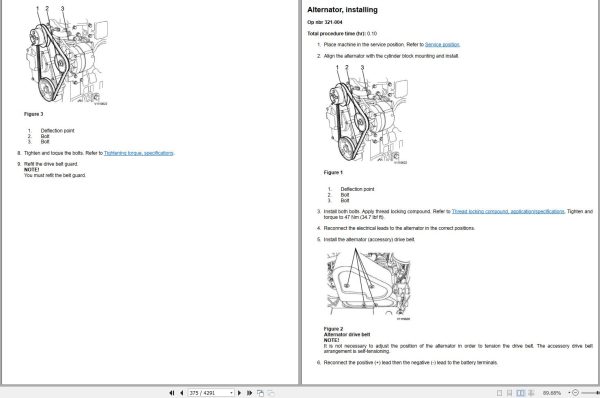Image resolution: width=600 pixels, height=398 pixels.
Task: Click the zoom slider track
Action: coord(590,393)
